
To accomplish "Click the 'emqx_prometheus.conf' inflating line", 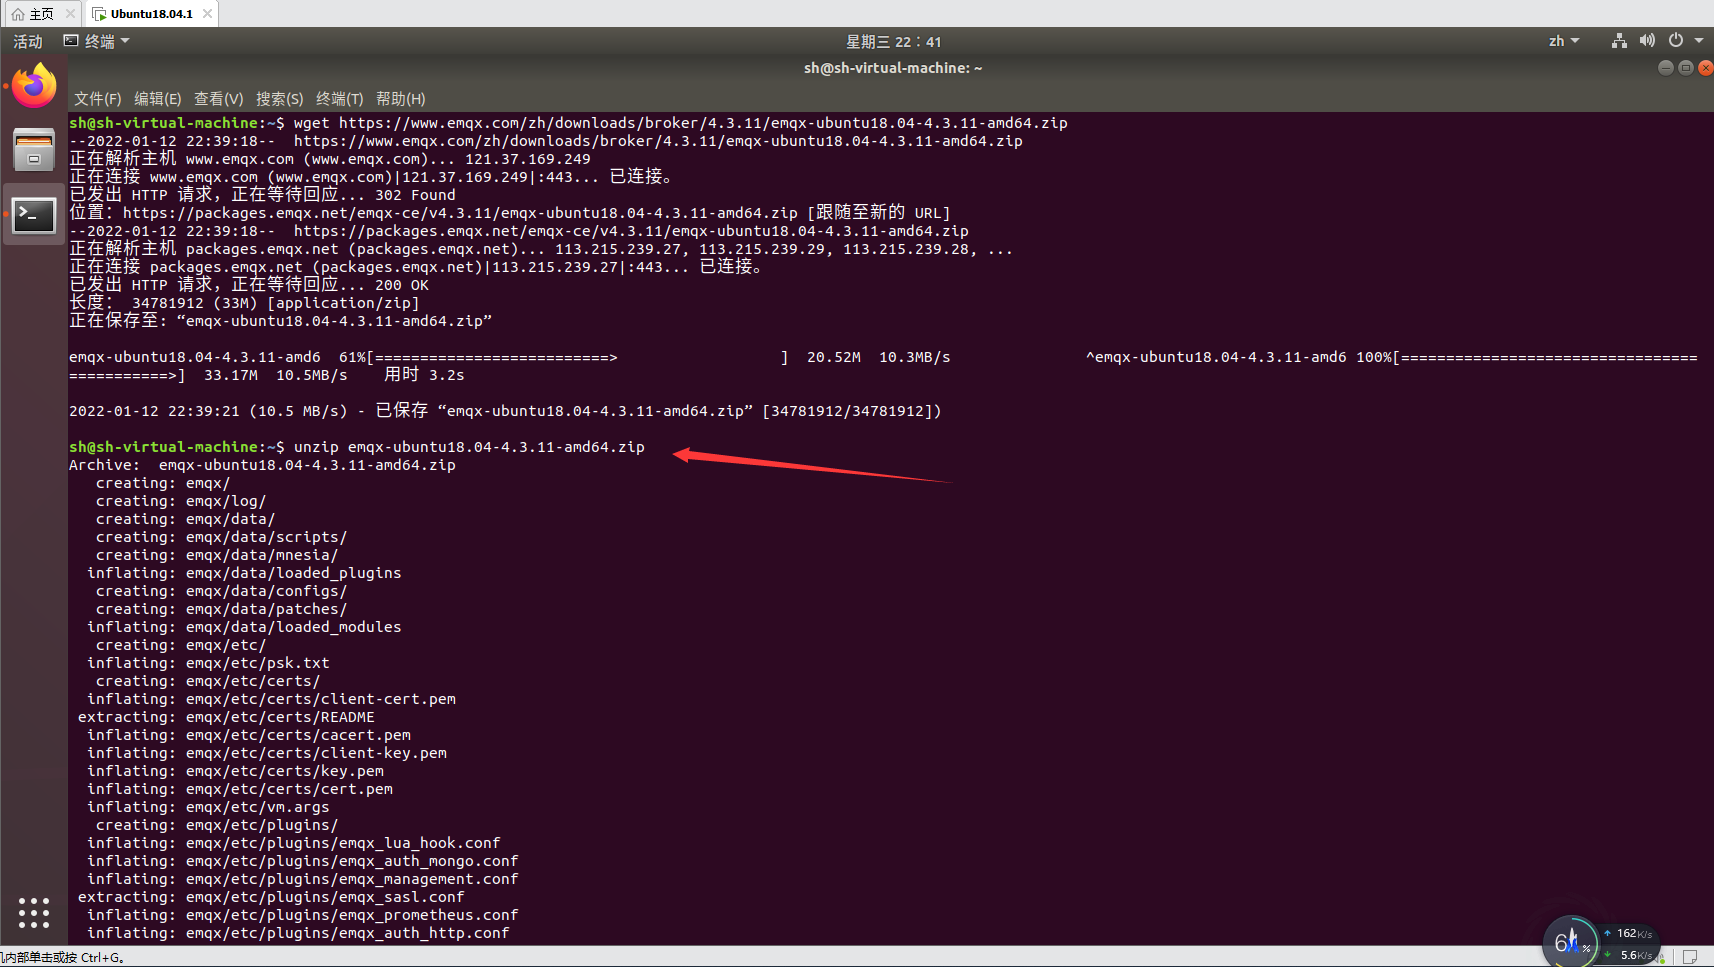I will 302,915.
